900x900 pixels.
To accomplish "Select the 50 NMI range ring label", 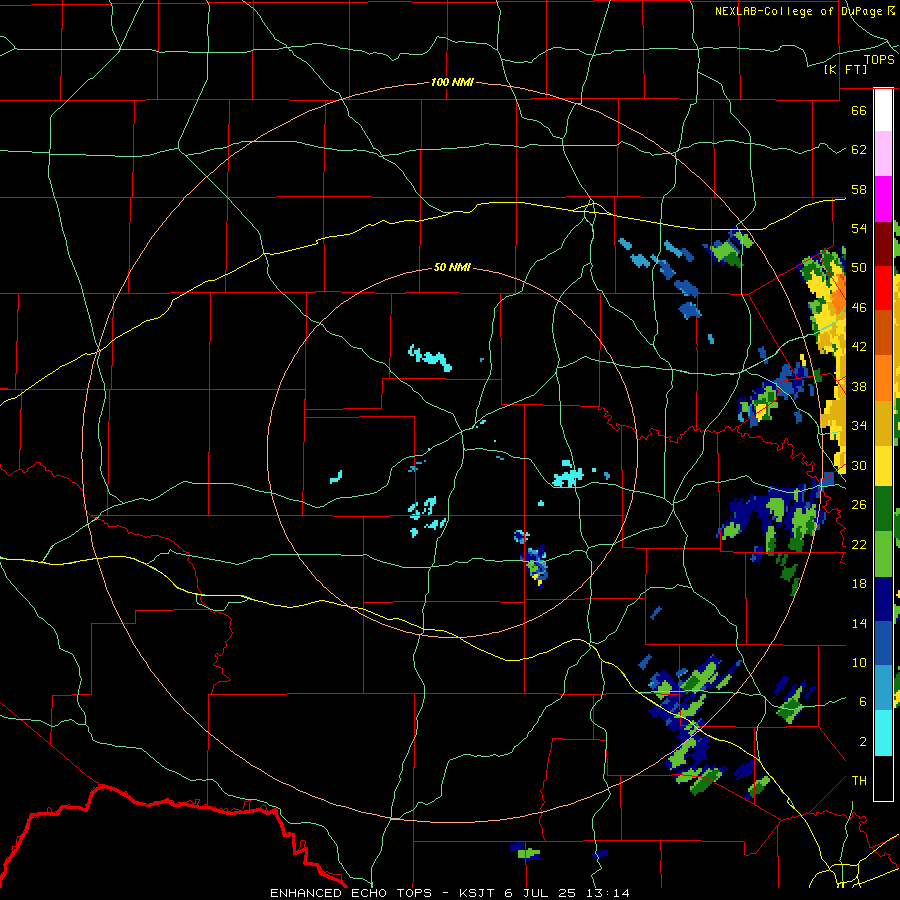I will [452, 267].
